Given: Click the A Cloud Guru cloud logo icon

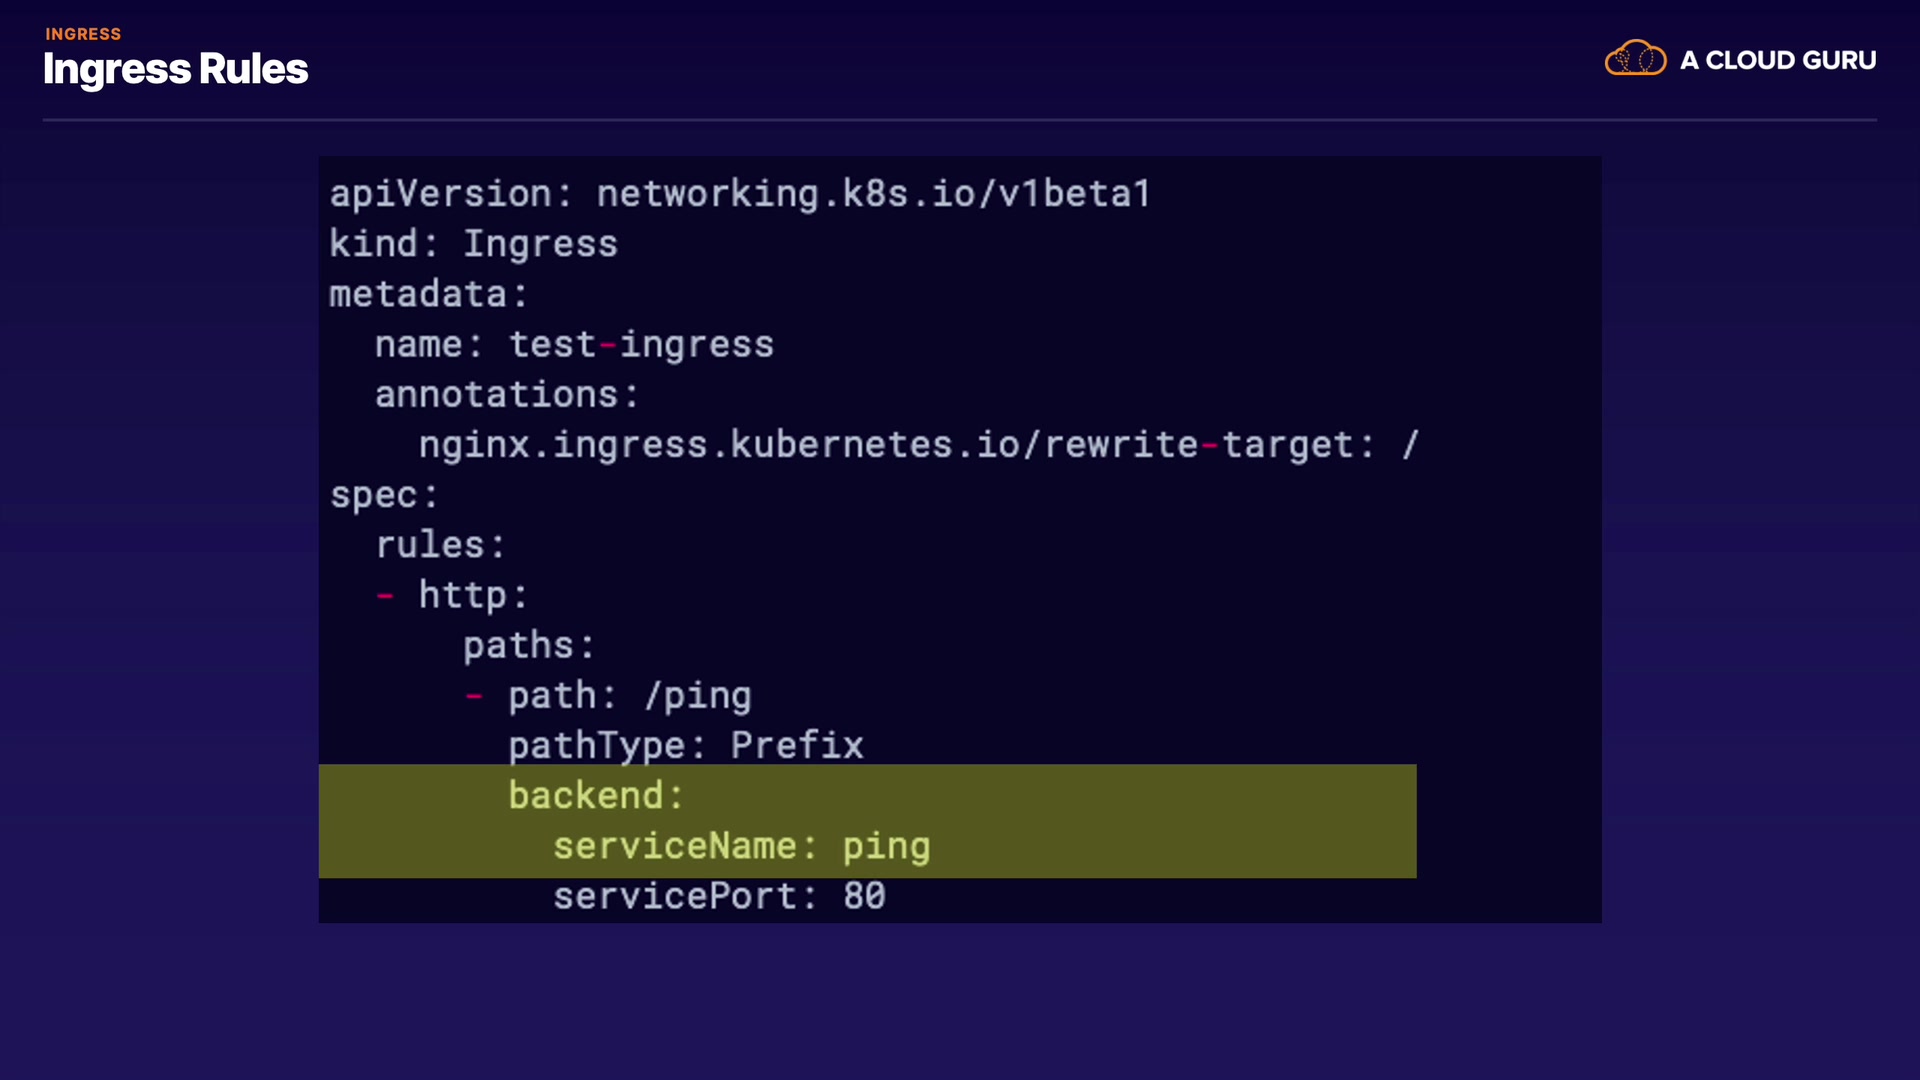Looking at the screenshot, I should [x=1635, y=59].
